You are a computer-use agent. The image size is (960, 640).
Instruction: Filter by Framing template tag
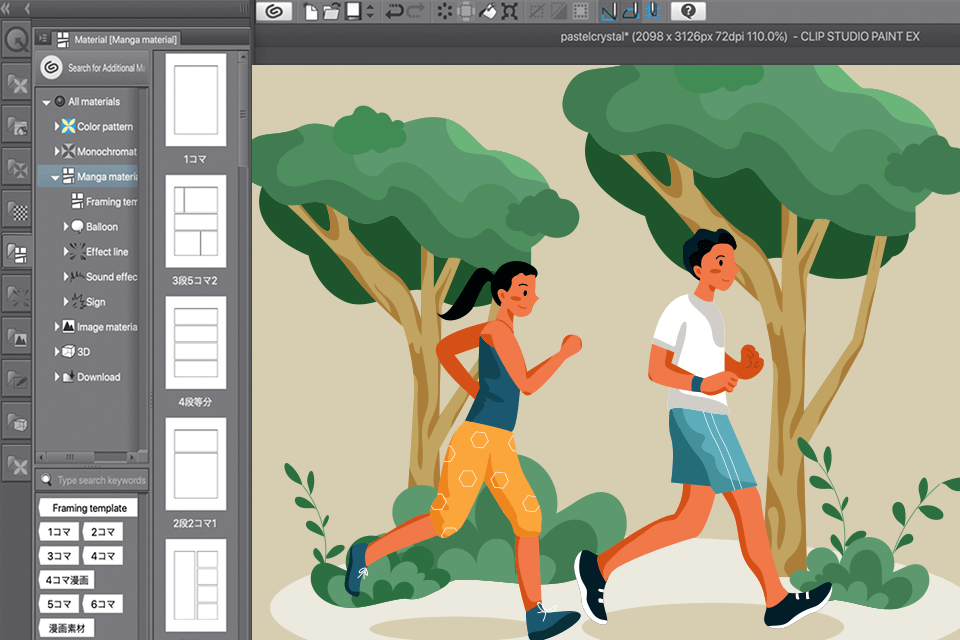tap(89, 508)
